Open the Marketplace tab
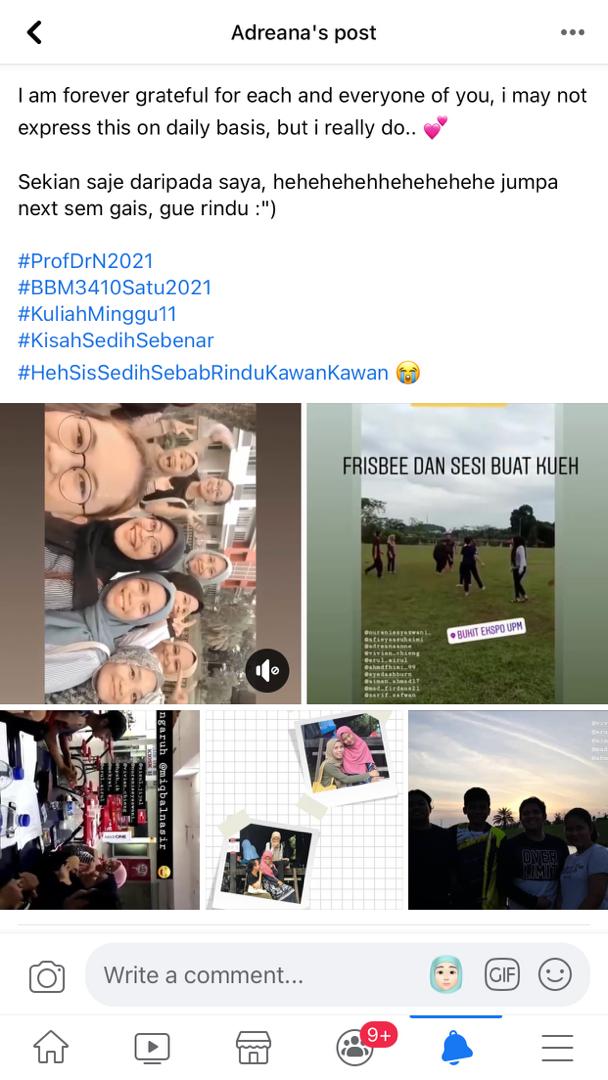The width and height of the screenshot is (608, 1080). tap(253, 1048)
